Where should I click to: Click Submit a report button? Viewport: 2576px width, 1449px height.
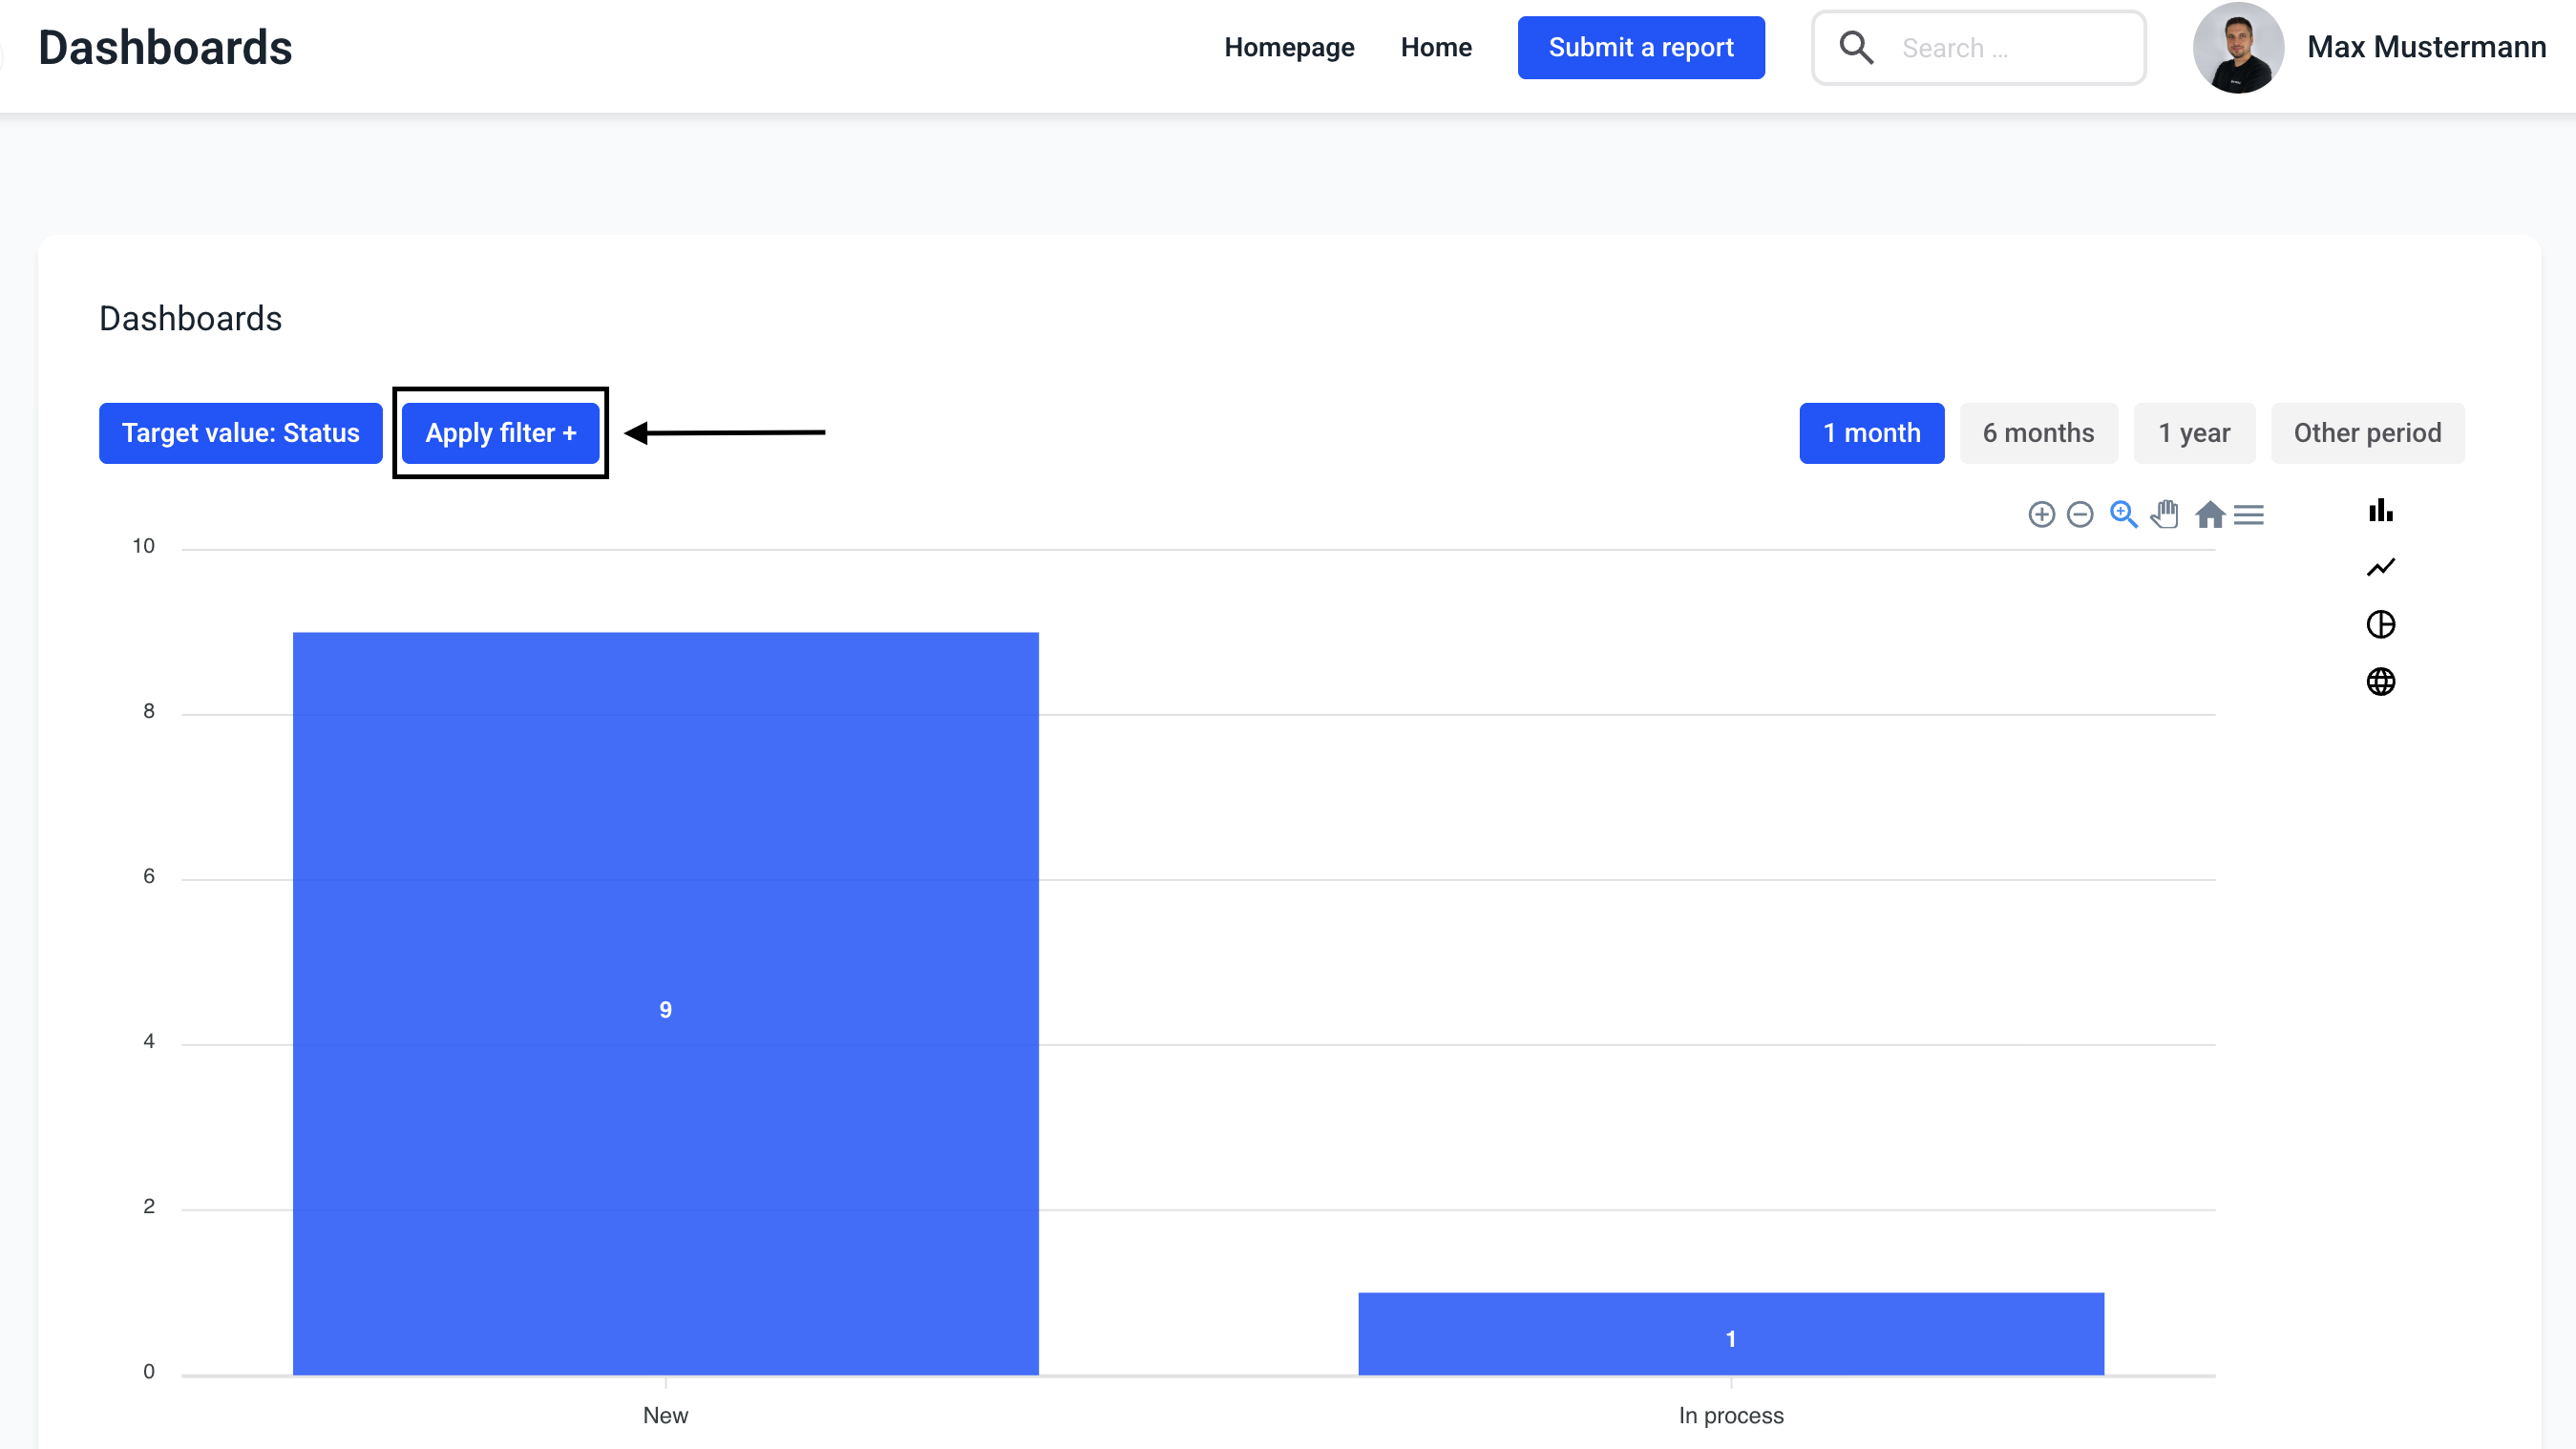(x=1640, y=47)
